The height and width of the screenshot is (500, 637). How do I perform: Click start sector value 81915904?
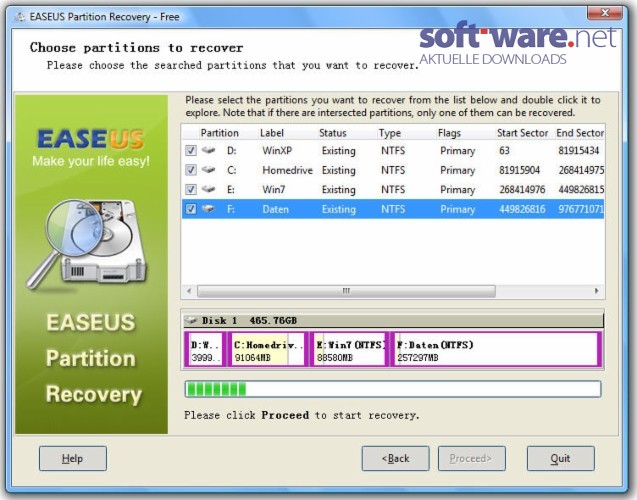(520, 170)
